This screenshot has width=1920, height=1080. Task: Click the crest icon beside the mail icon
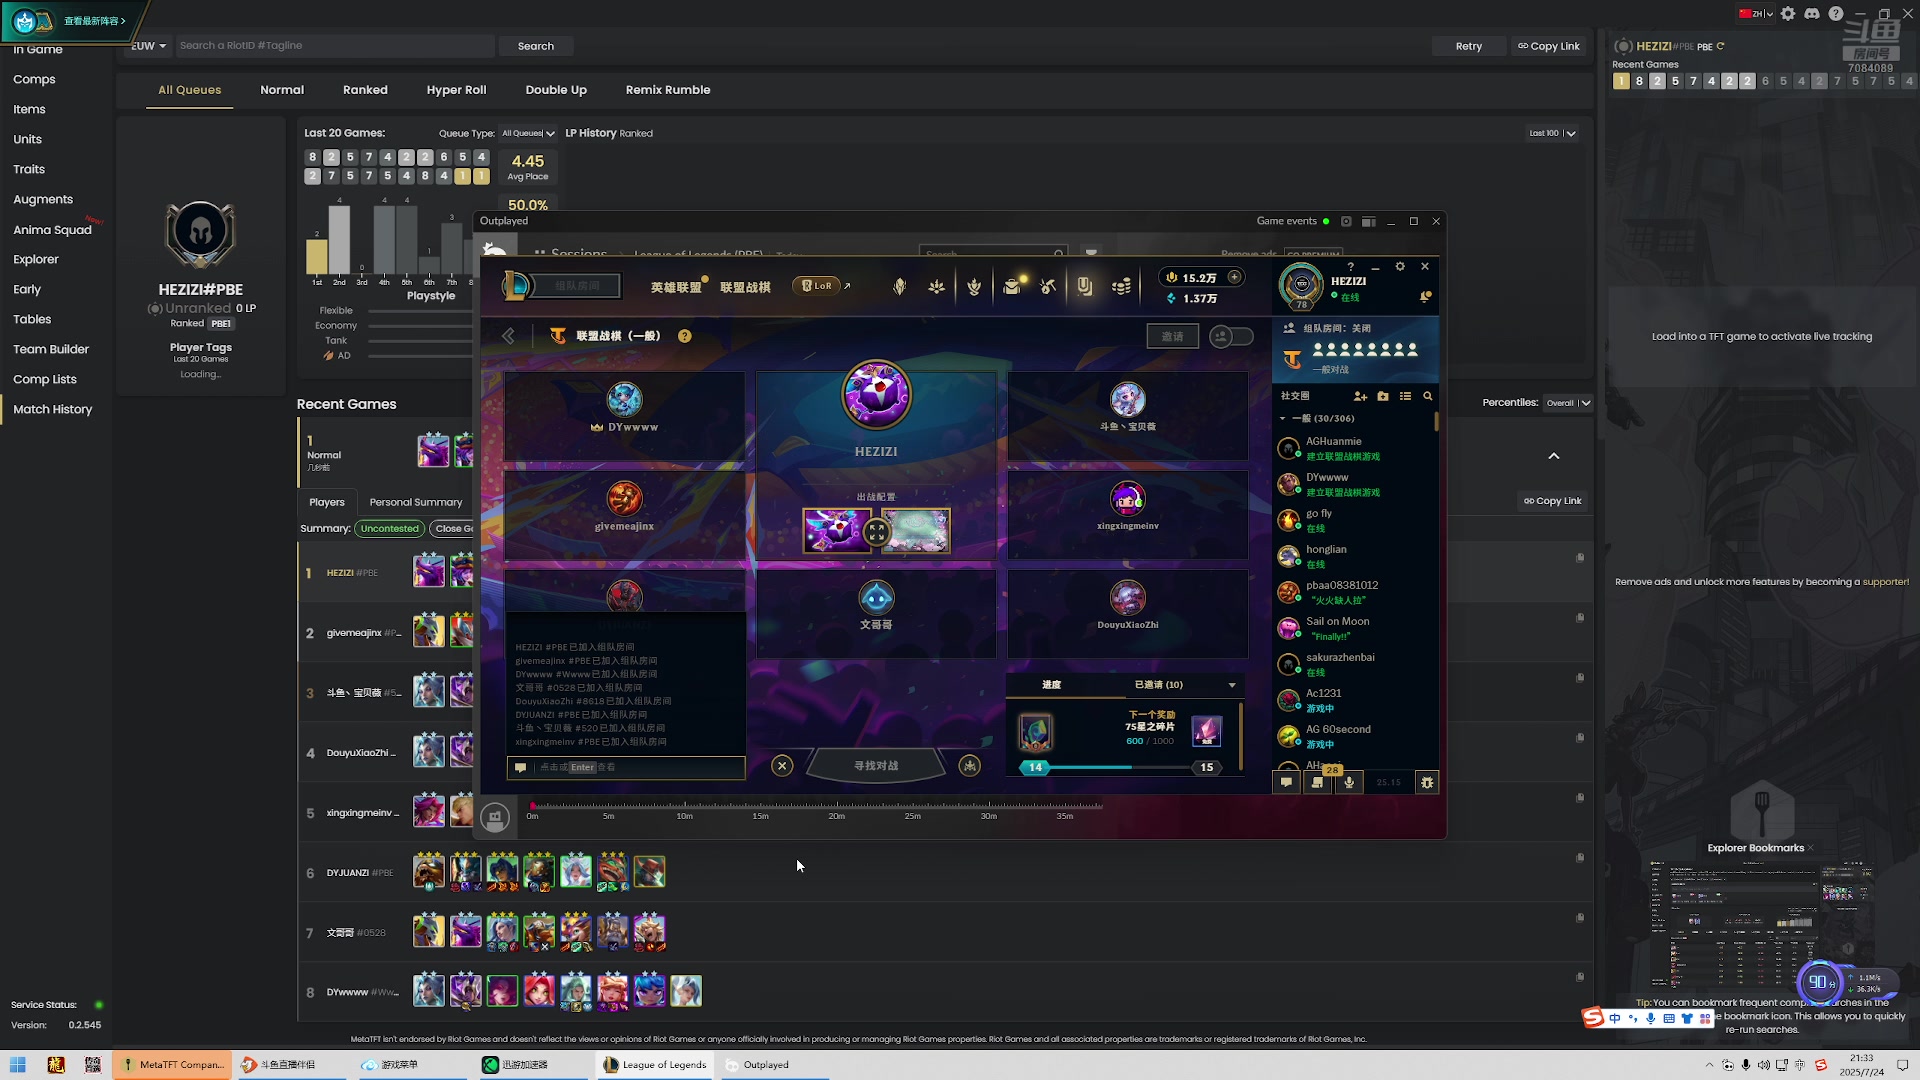(974, 287)
